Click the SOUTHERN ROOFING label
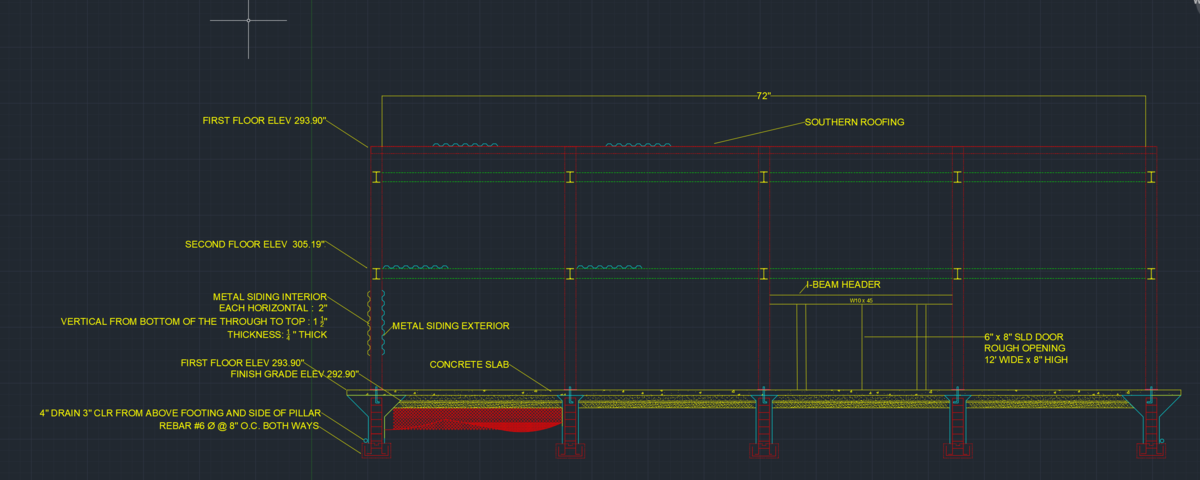Image resolution: width=1200 pixels, height=480 pixels. (854, 122)
